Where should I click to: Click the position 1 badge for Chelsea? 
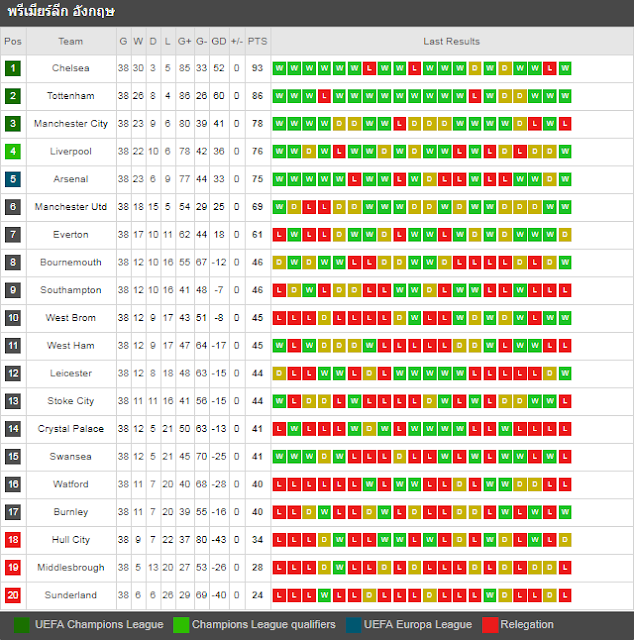coord(13,68)
